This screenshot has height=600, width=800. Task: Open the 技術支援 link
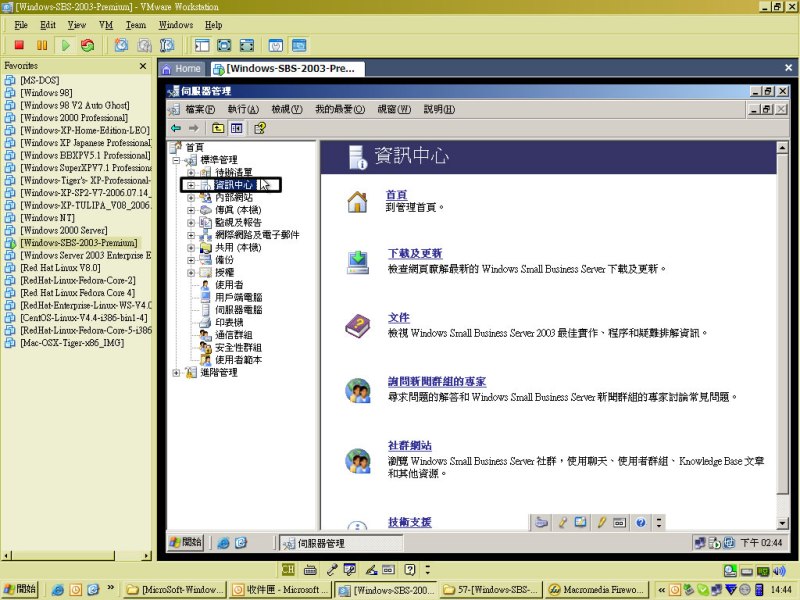tap(410, 522)
